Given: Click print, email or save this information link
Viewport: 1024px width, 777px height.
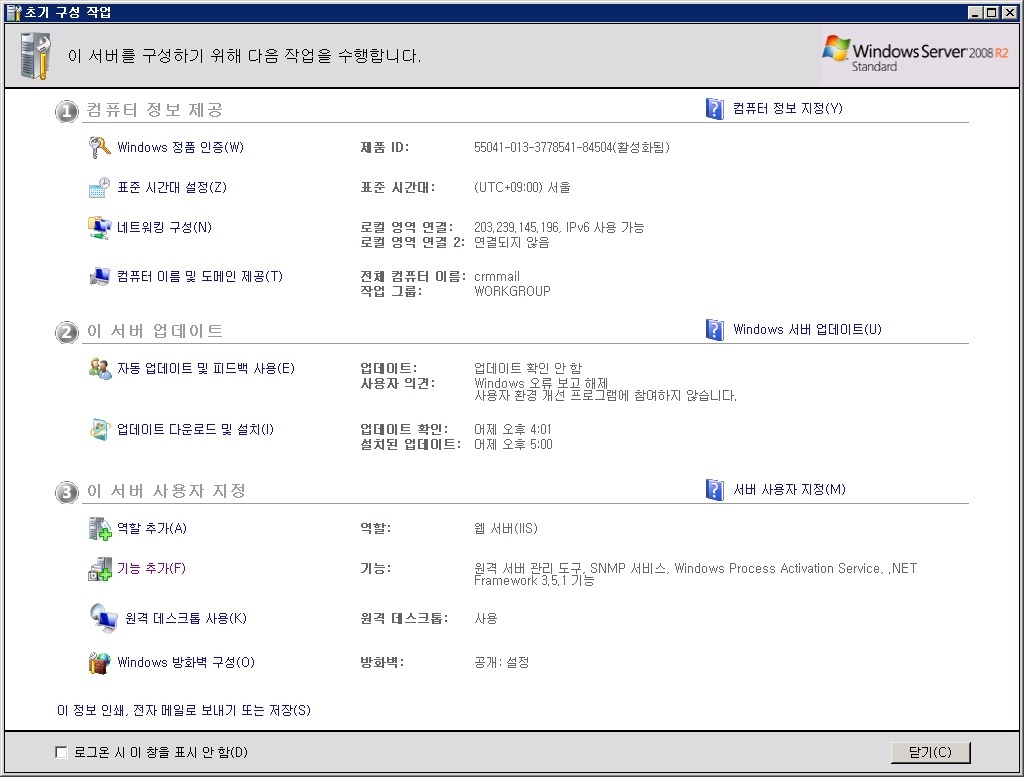Looking at the screenshot, I should coord(184,710).
